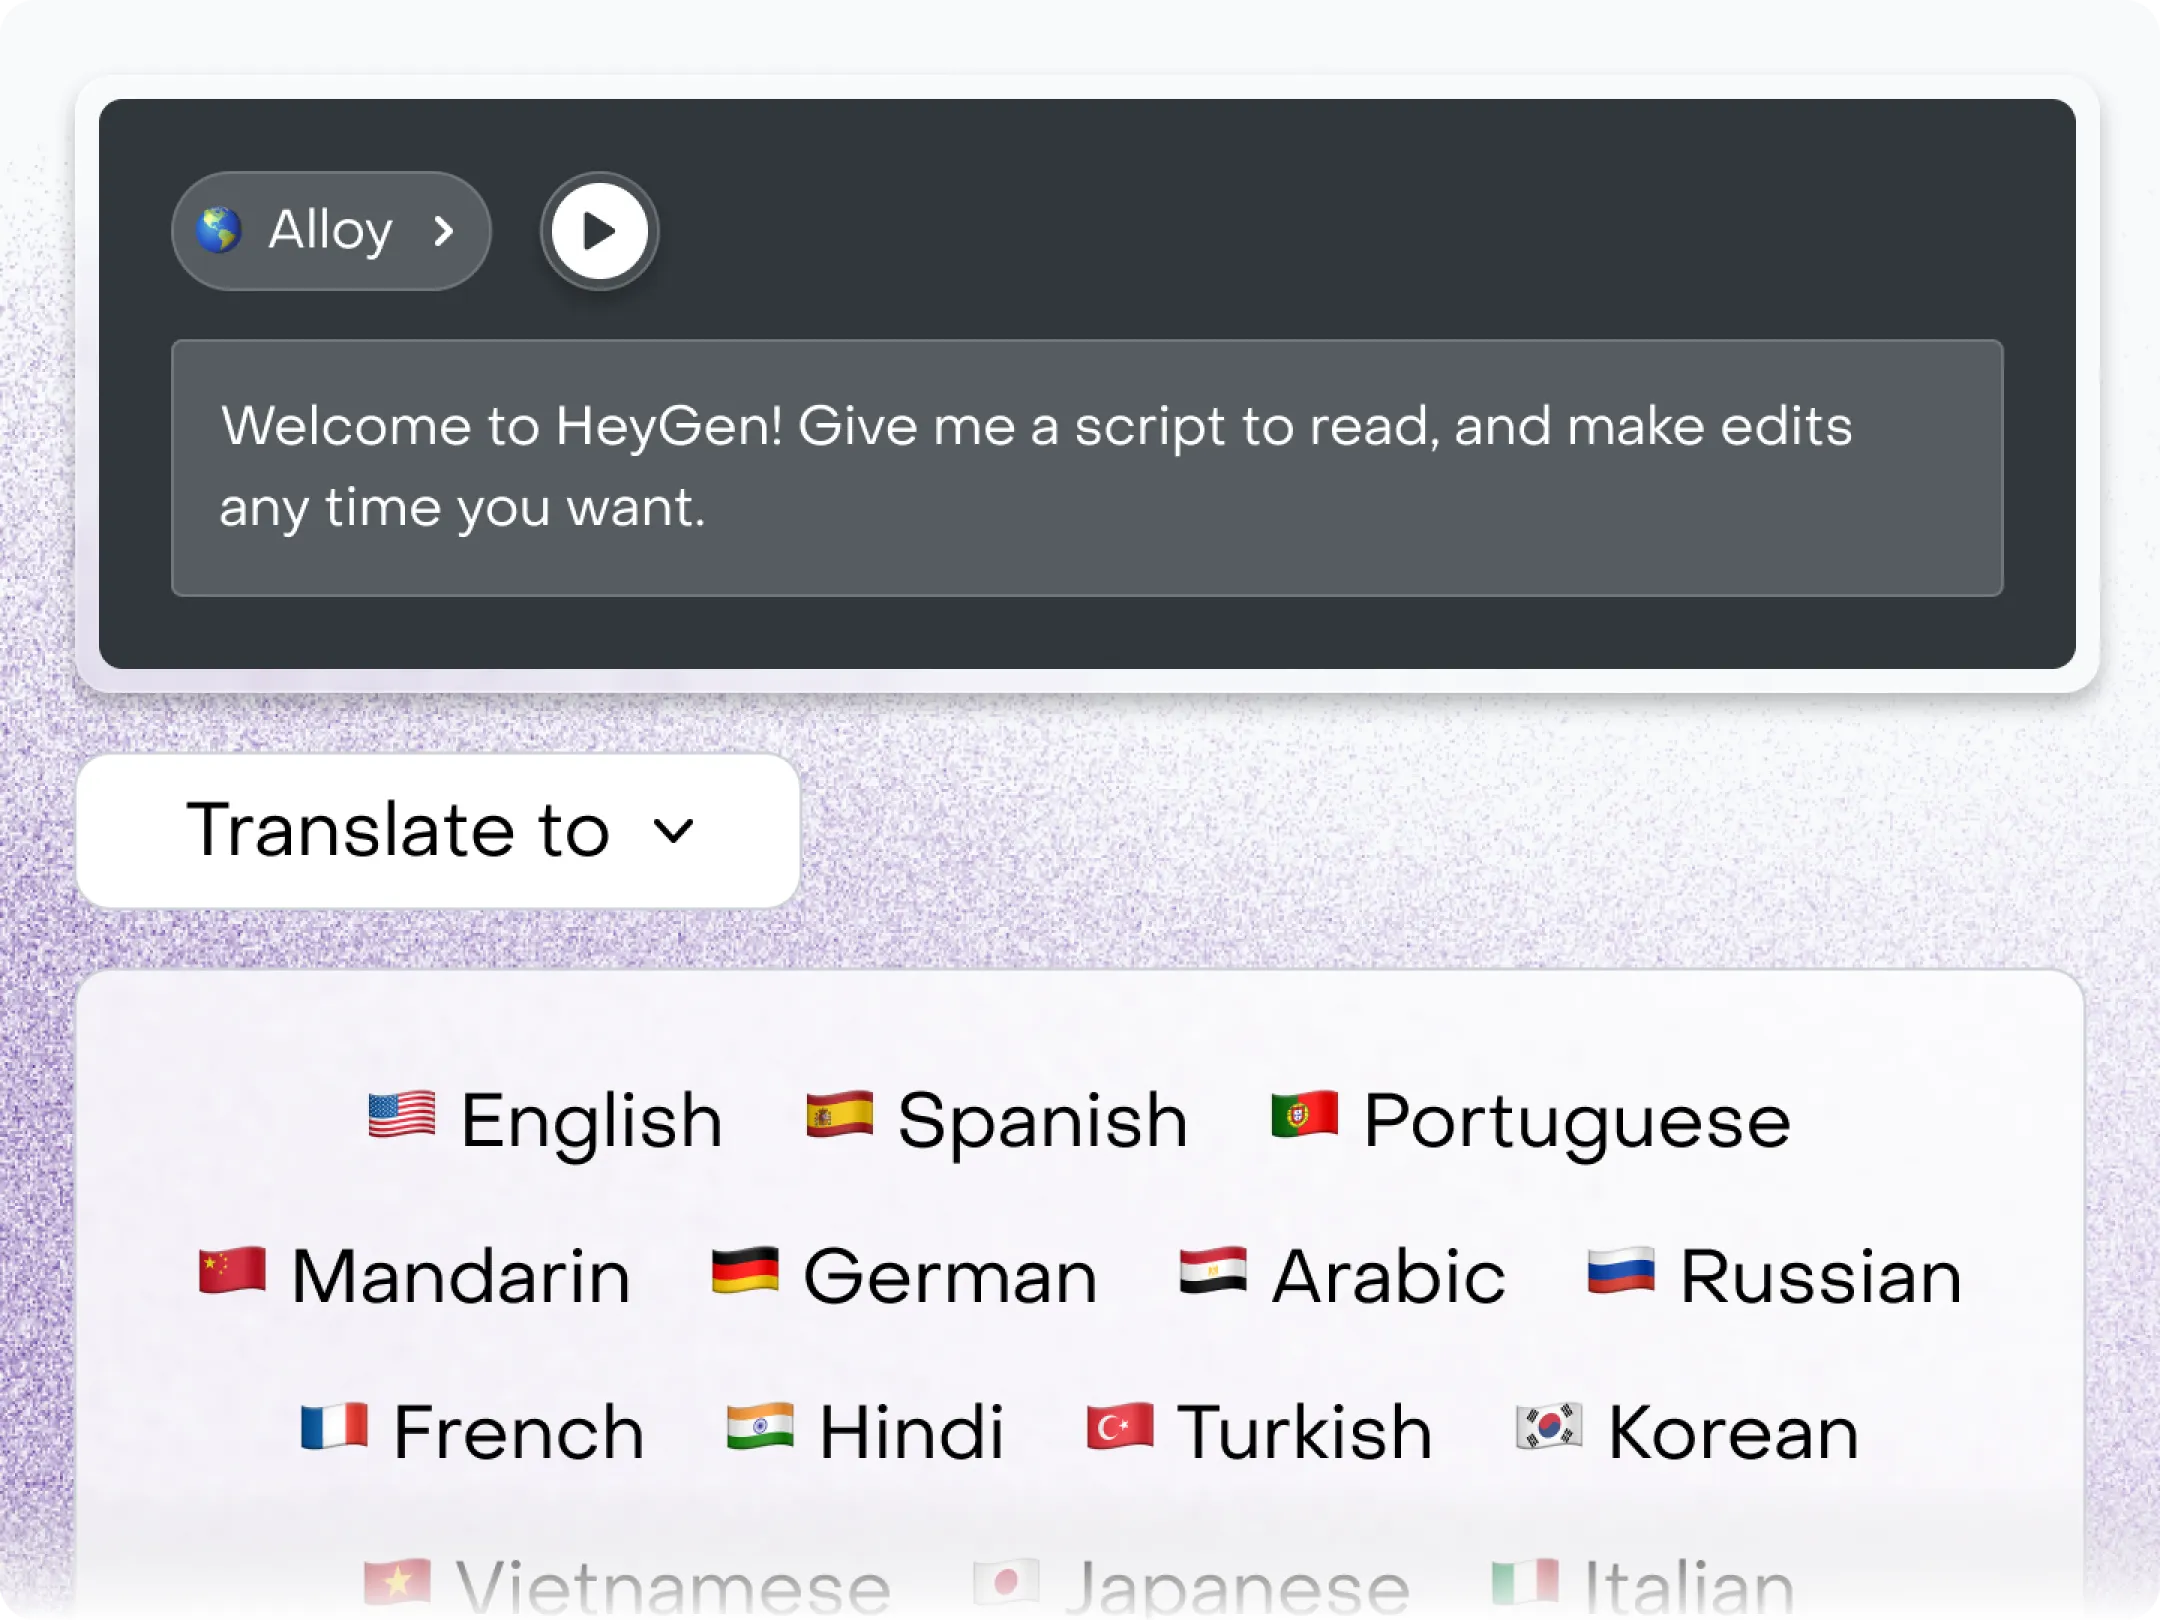Viewport: 2160px width, 1620px height.
Task: Choose Vietnamese at the list bottom
Action: (672, 1587)
